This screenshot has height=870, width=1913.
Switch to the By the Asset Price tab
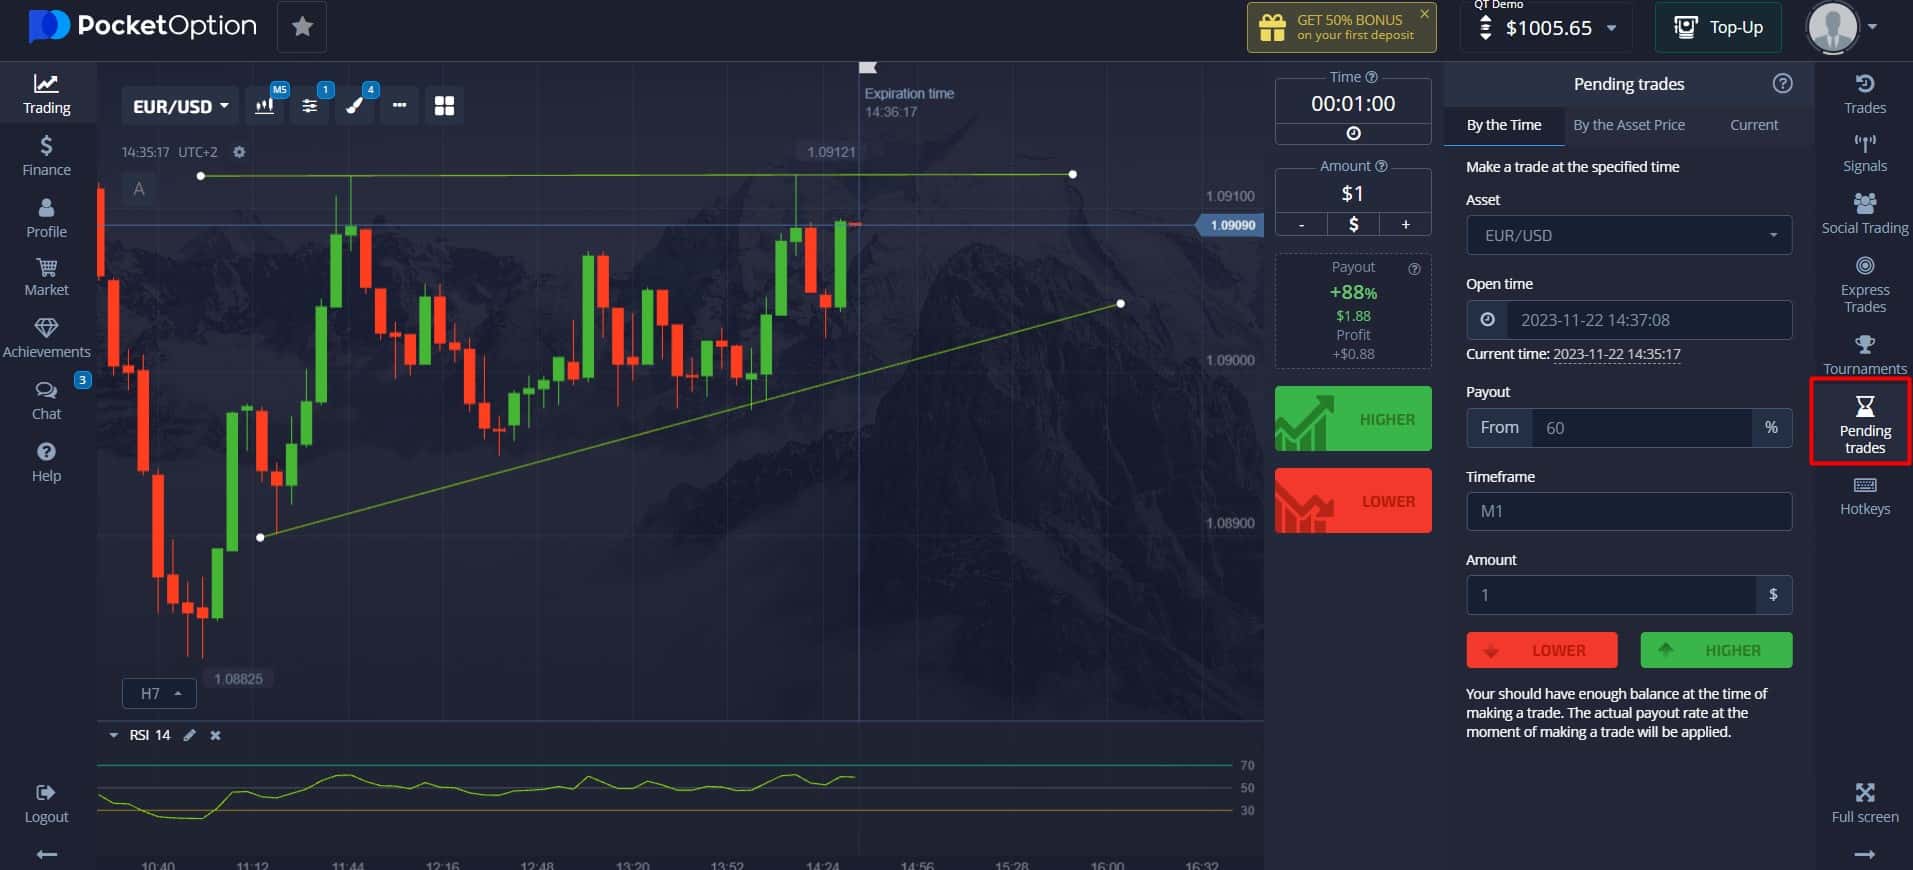coord(1628,125)
